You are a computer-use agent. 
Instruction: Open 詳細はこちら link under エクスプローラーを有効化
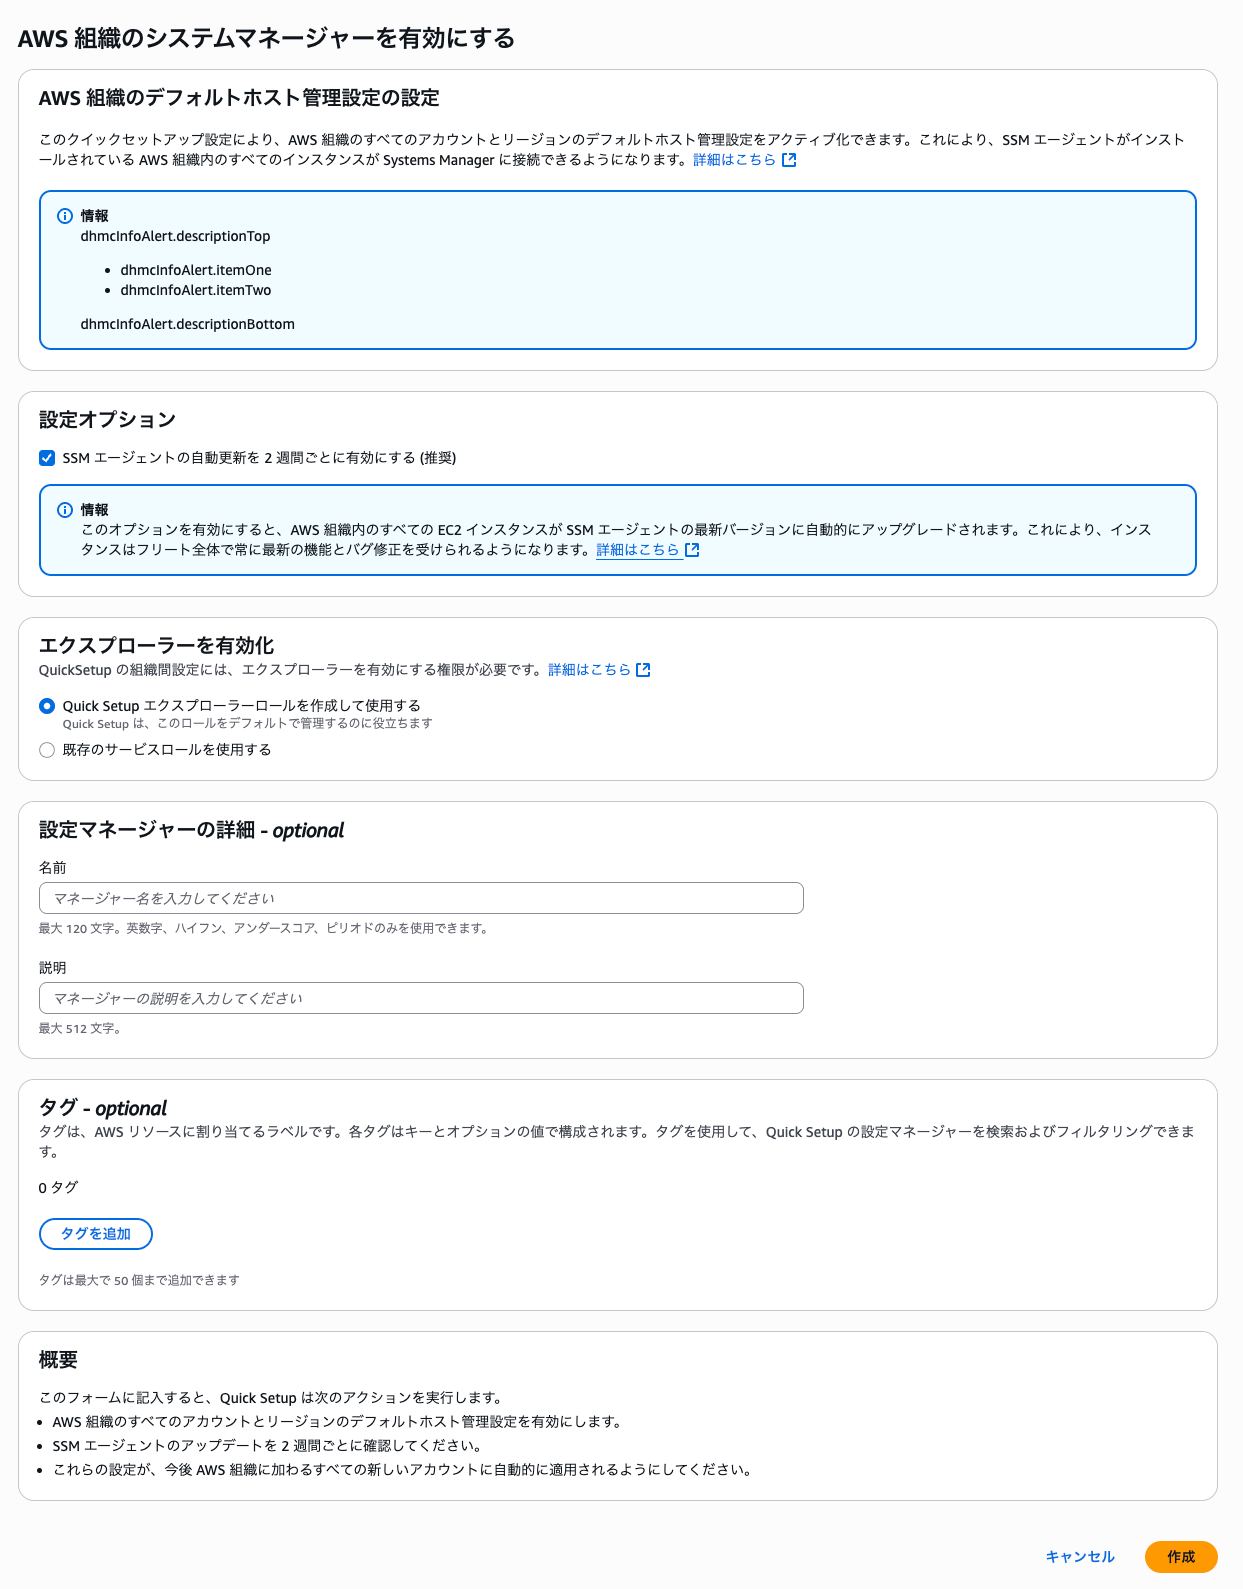(x=589, y=670)
